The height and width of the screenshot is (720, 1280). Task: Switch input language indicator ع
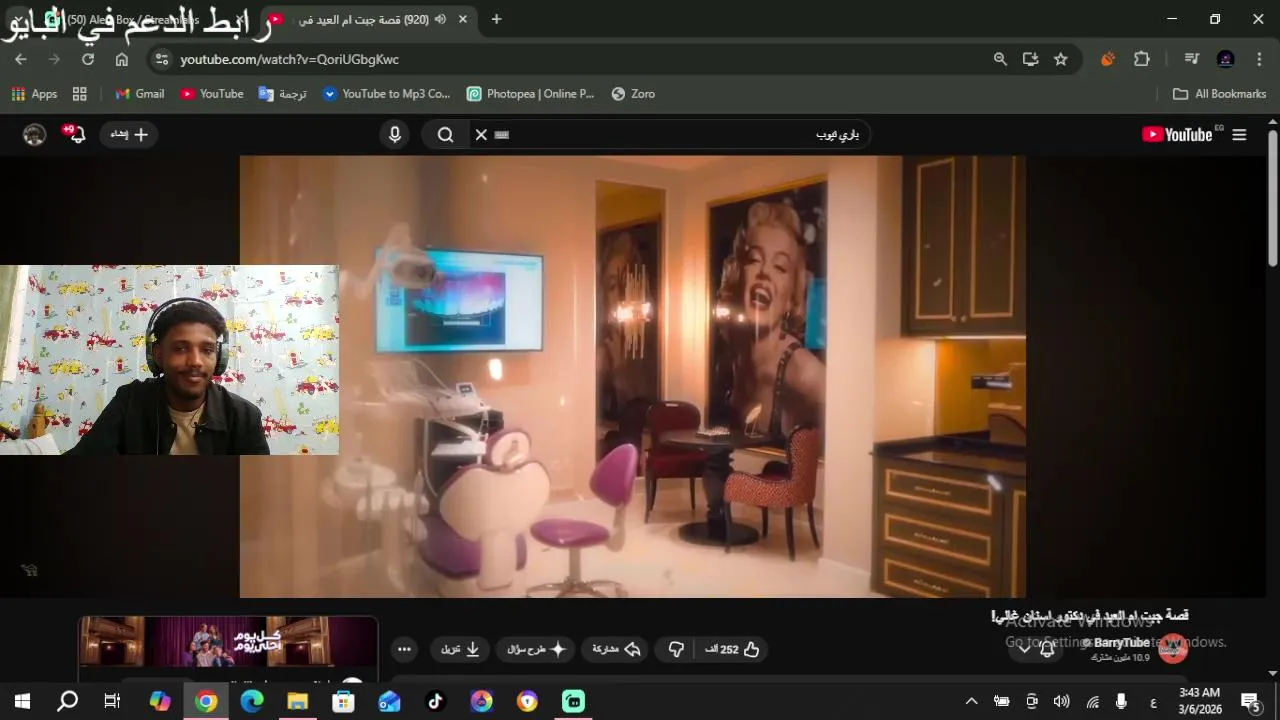pyautogui.click(x=1153, y=701)
